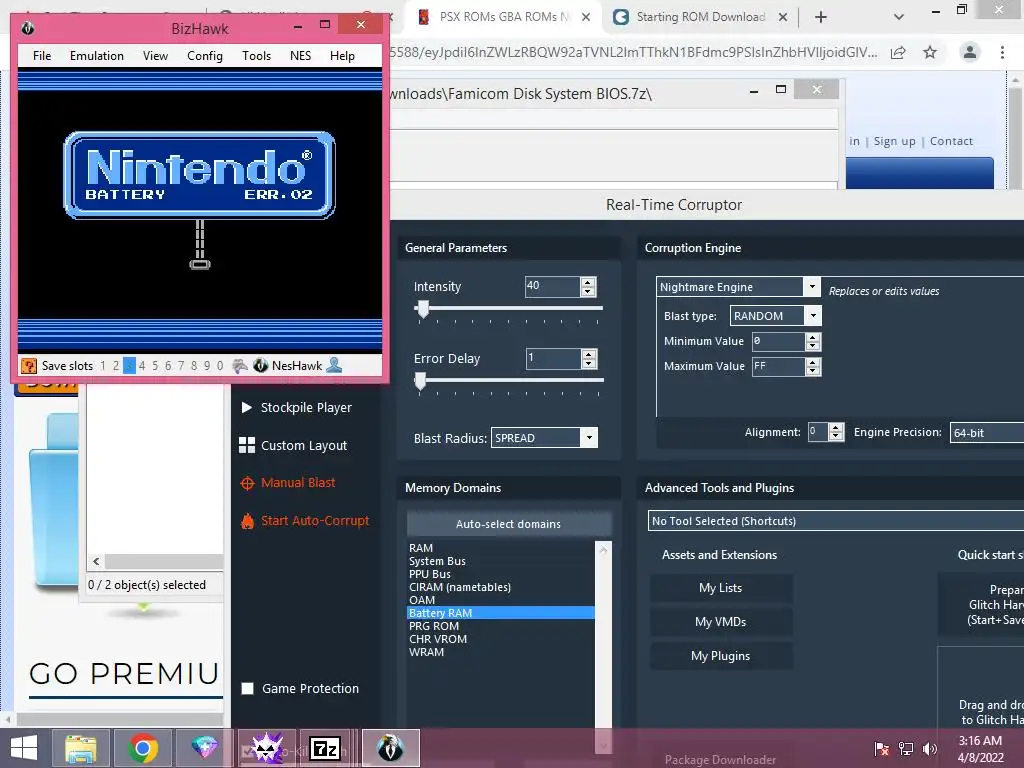Click the BizHawk title bar app icon

tap(27, 28)
